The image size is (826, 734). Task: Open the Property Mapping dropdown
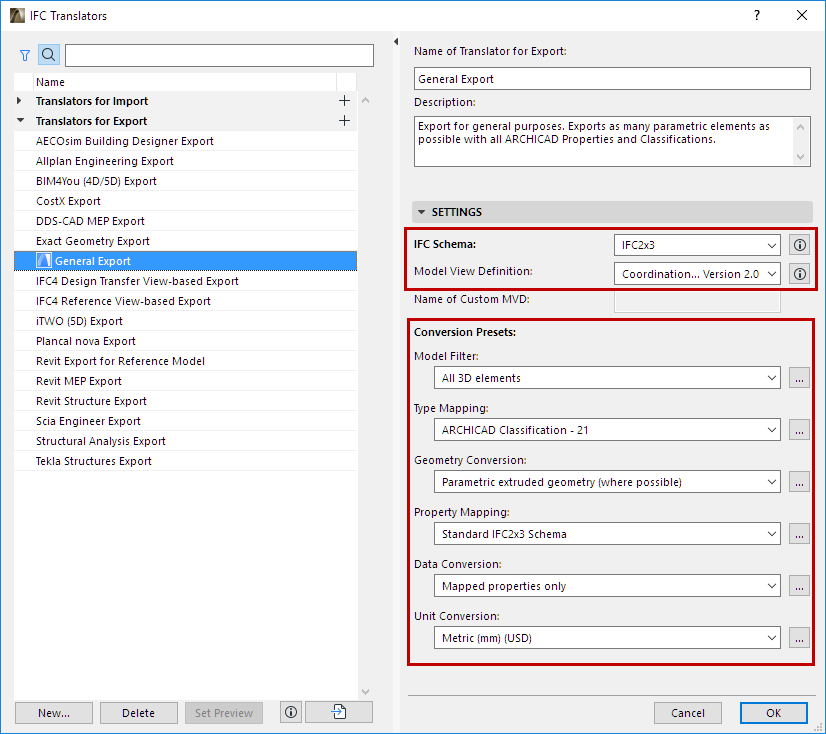point(607,534)
